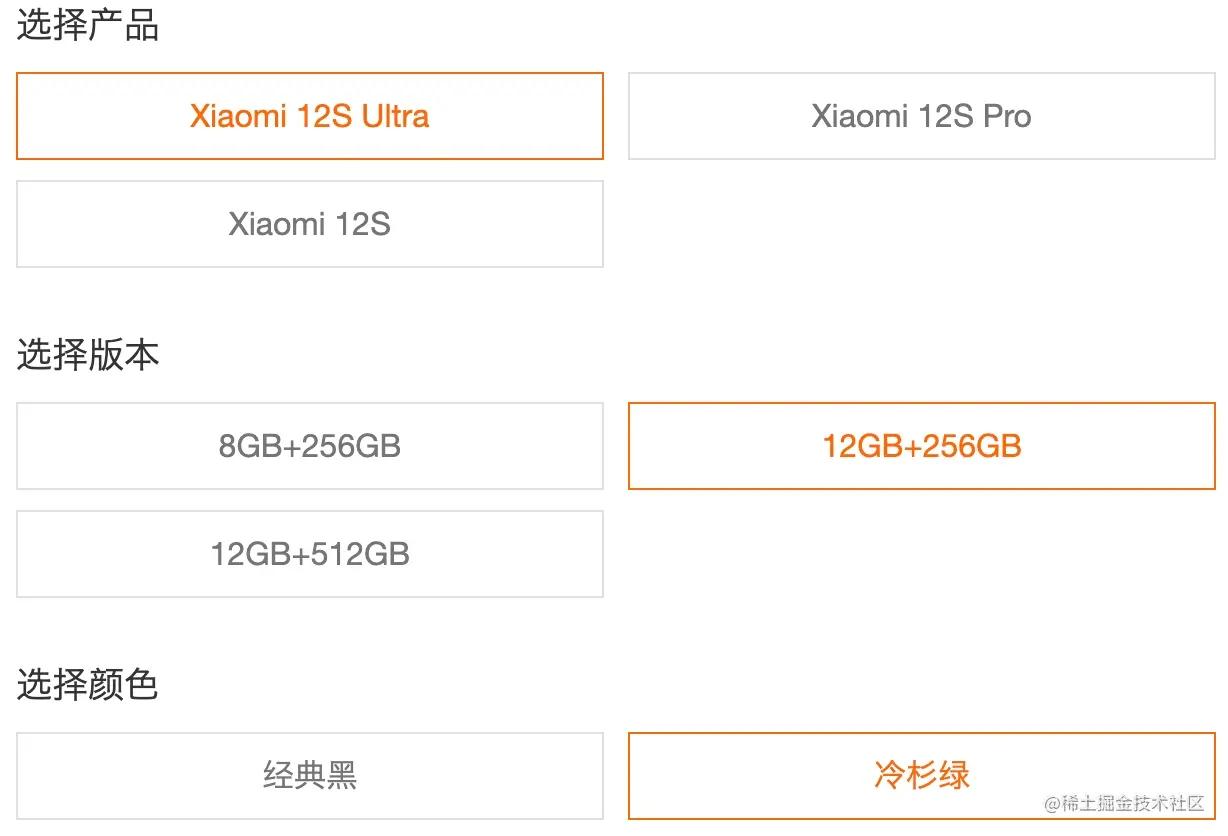Click the highlighted green 冷杉绿 box

point(921,775)
